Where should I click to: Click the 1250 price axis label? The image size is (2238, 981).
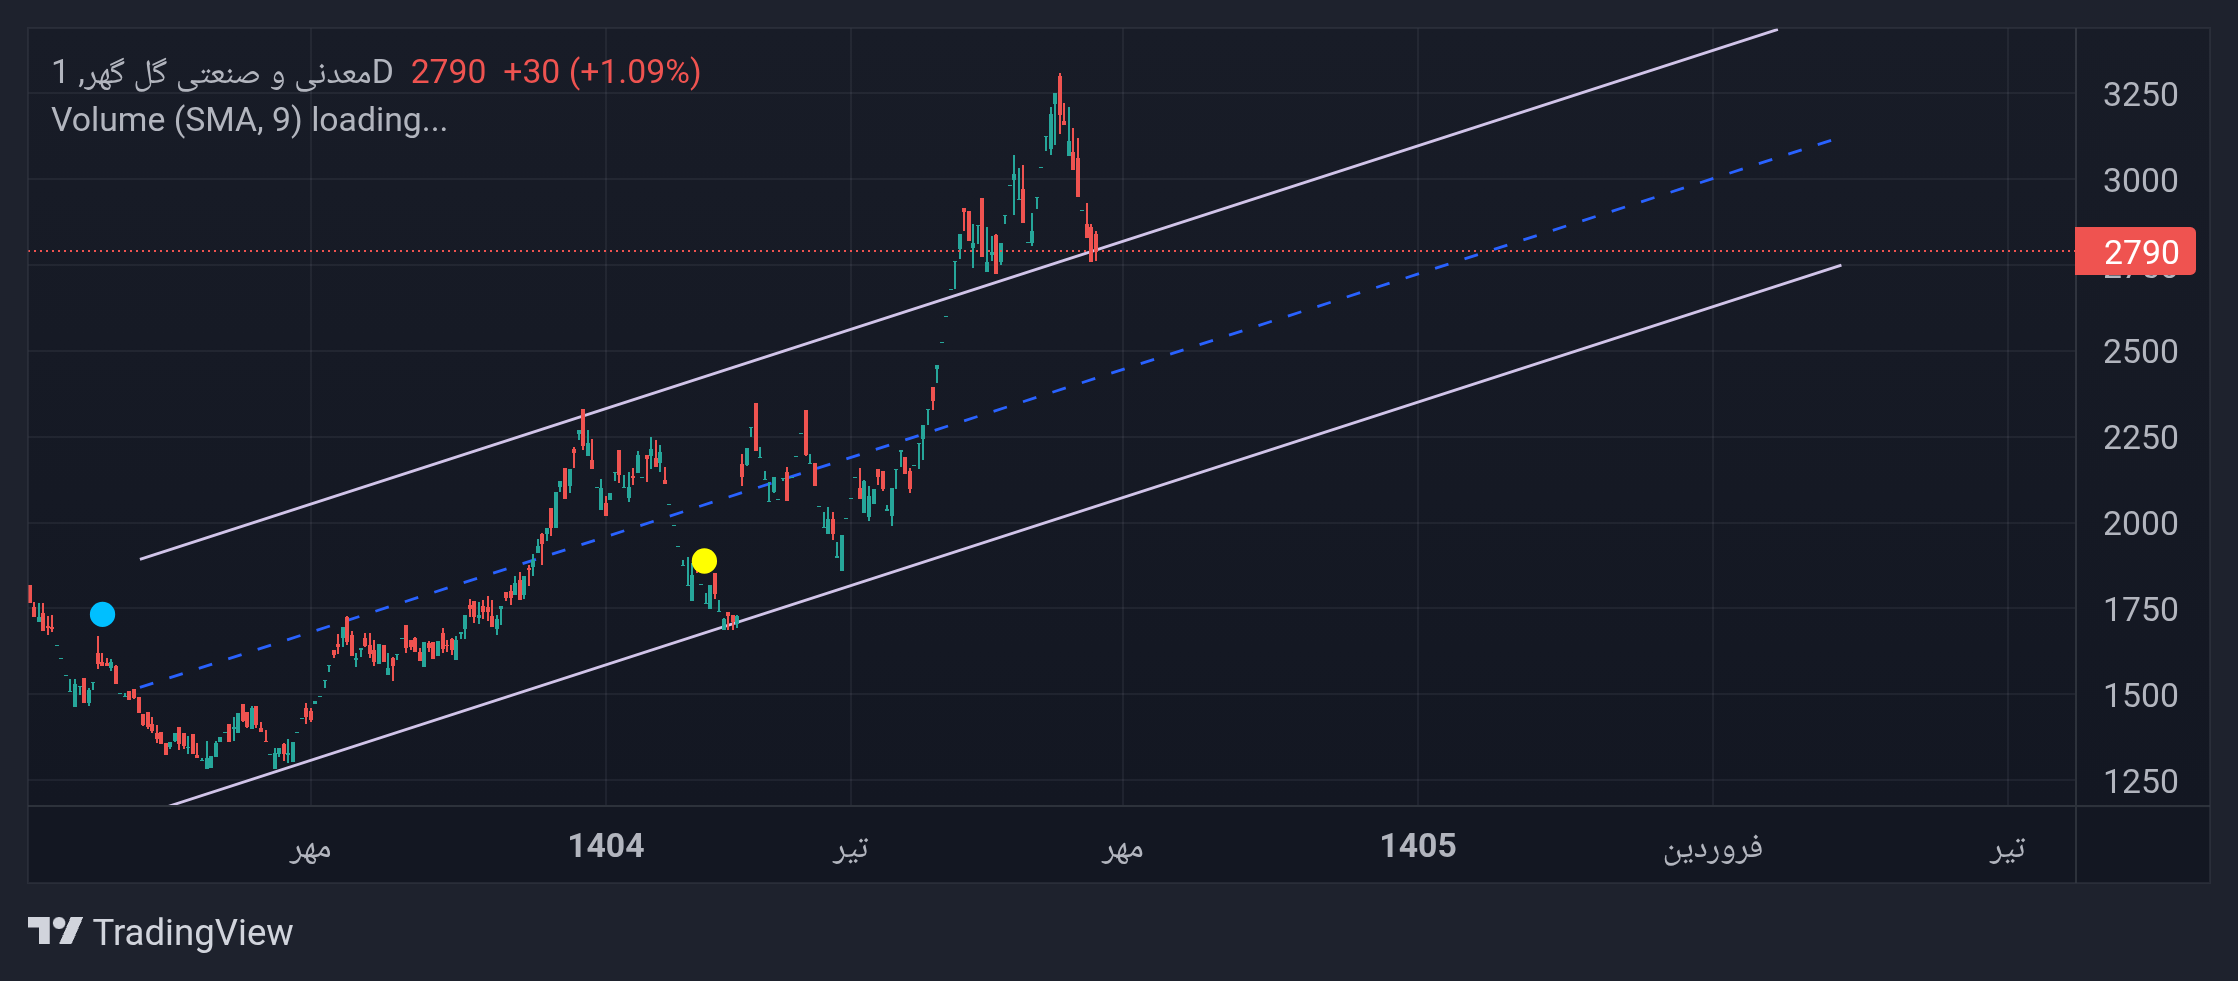click(2140, 781)
